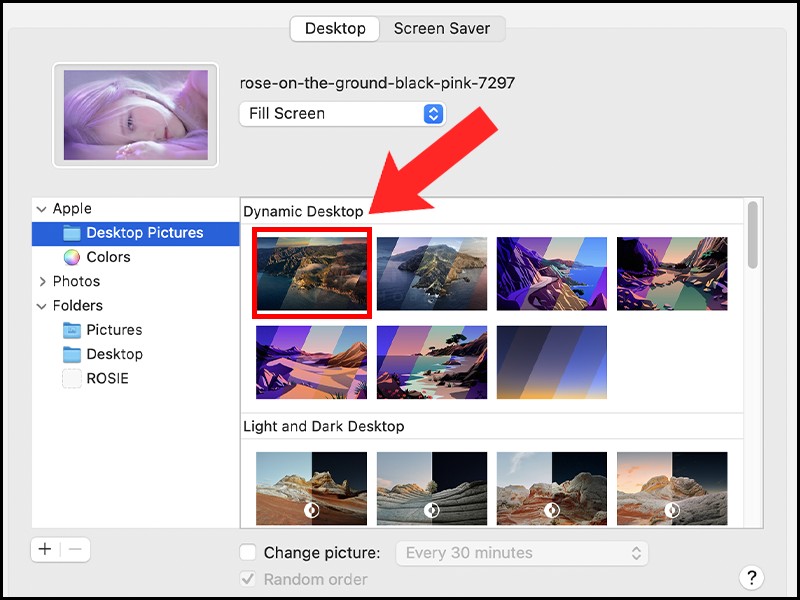The width and height of the screenshot is (800, 600).
Task: Collapse the Apple section in sidebar
Action: [41, 209]
